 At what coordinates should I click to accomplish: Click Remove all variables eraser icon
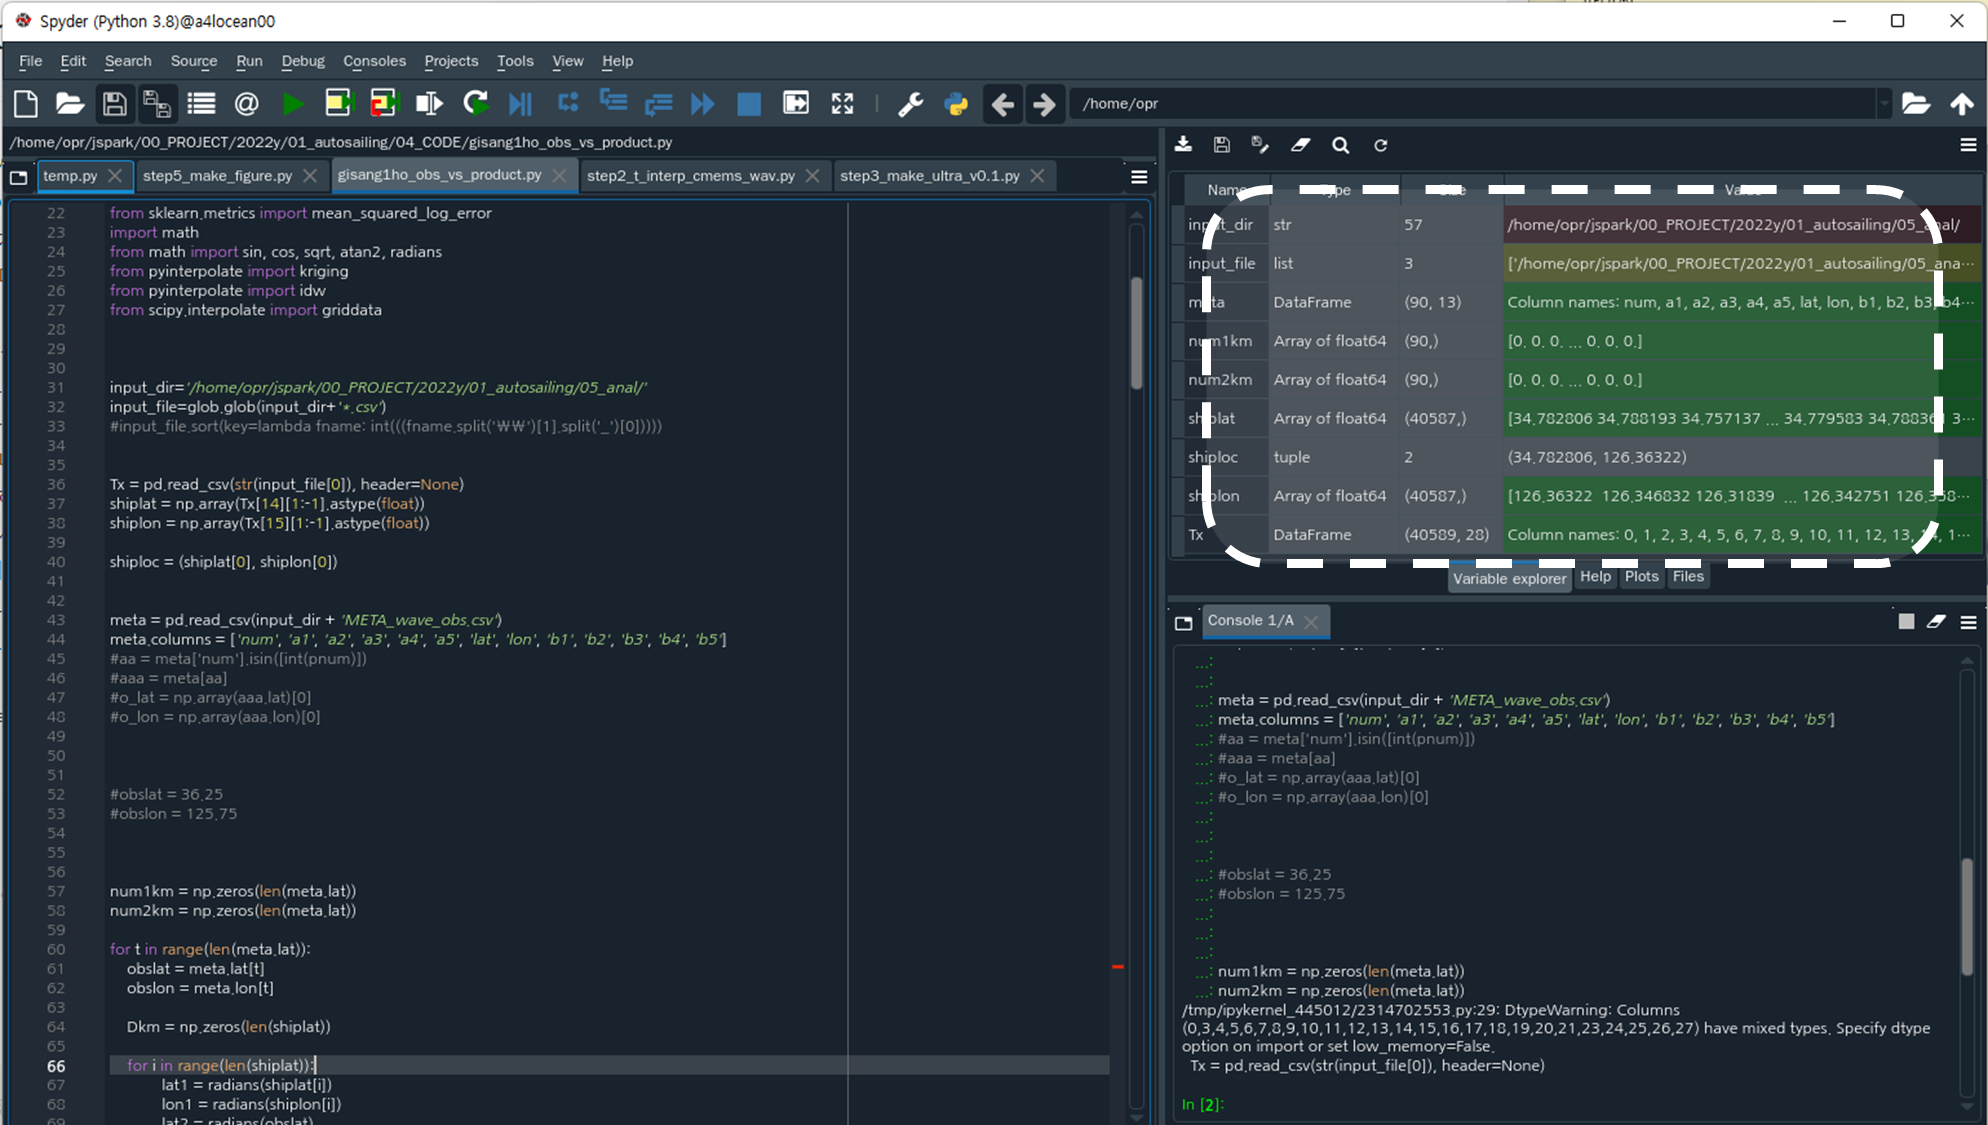pos(1300,145)
